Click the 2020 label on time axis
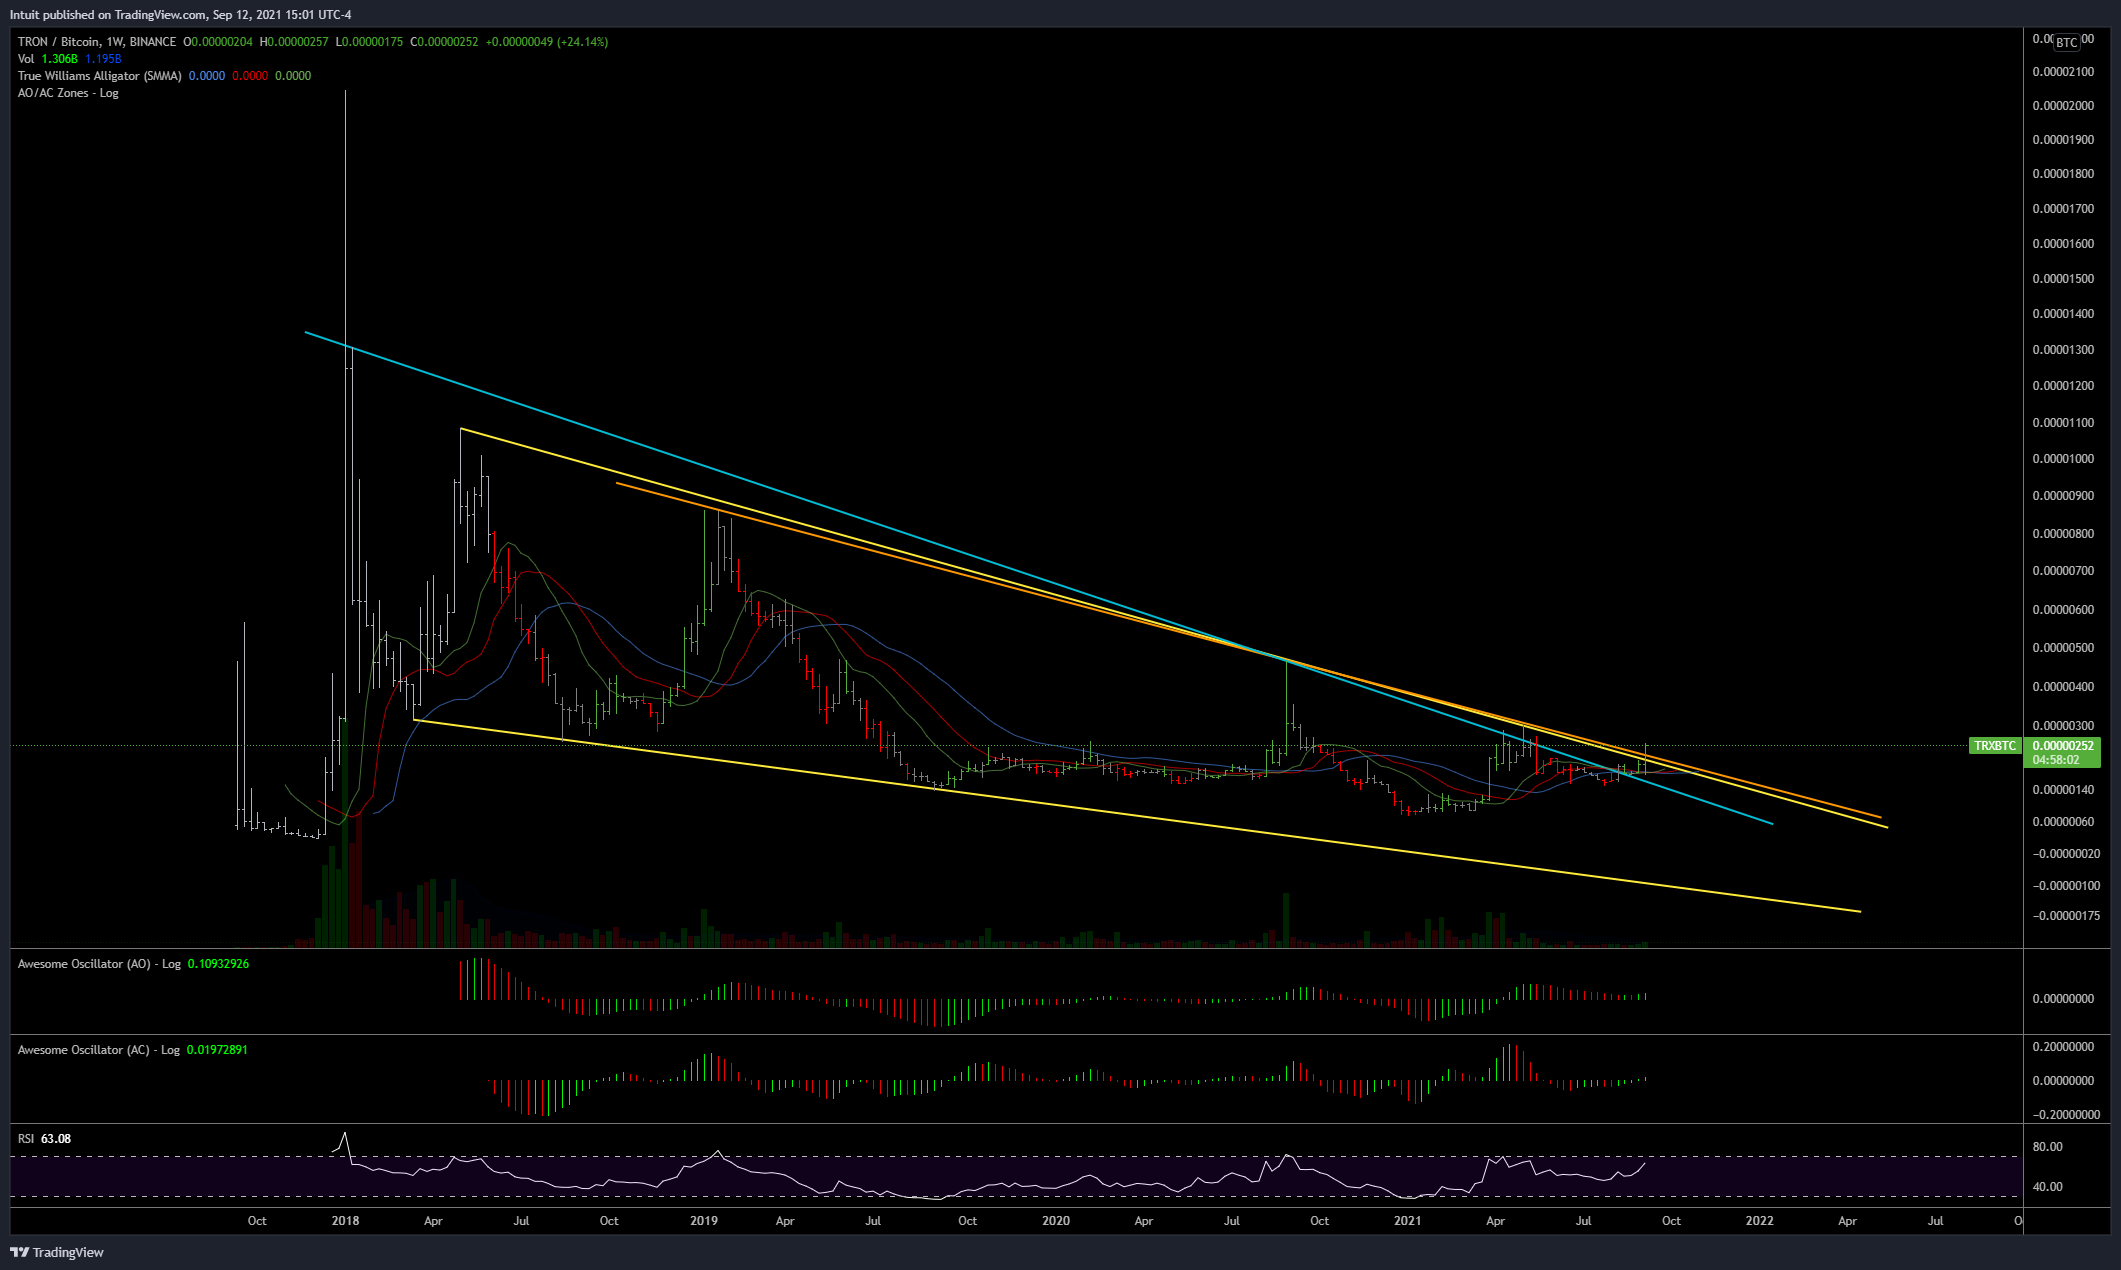This screenshot has width=2121, height=1270. click(x=1056, y=1221)
